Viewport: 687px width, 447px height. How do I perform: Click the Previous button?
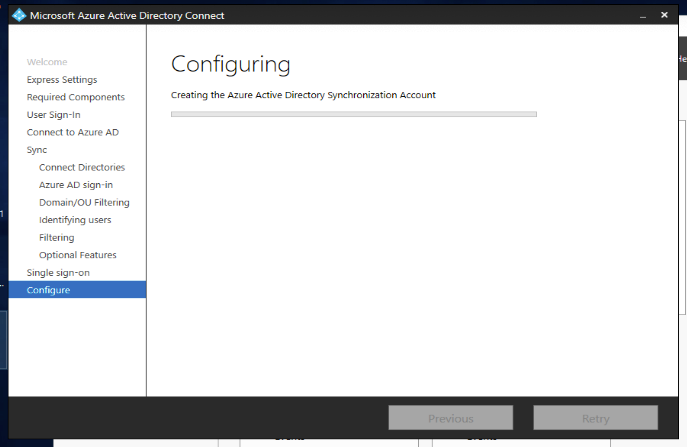[x=450, y=418]
